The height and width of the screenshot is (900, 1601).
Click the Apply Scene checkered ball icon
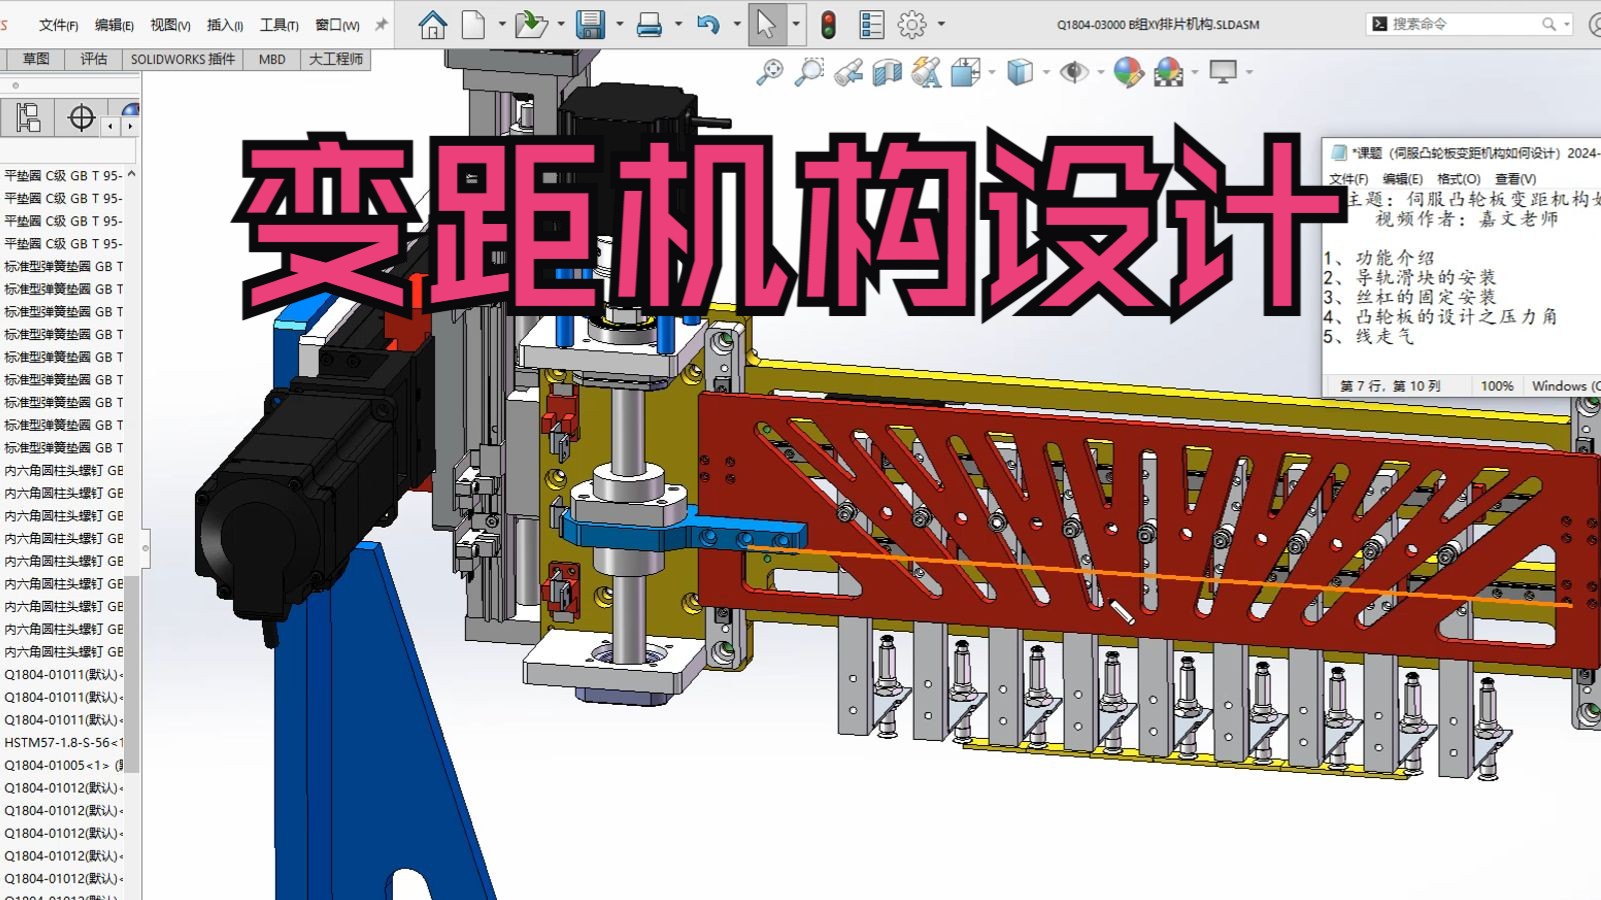pos(1168,72)
